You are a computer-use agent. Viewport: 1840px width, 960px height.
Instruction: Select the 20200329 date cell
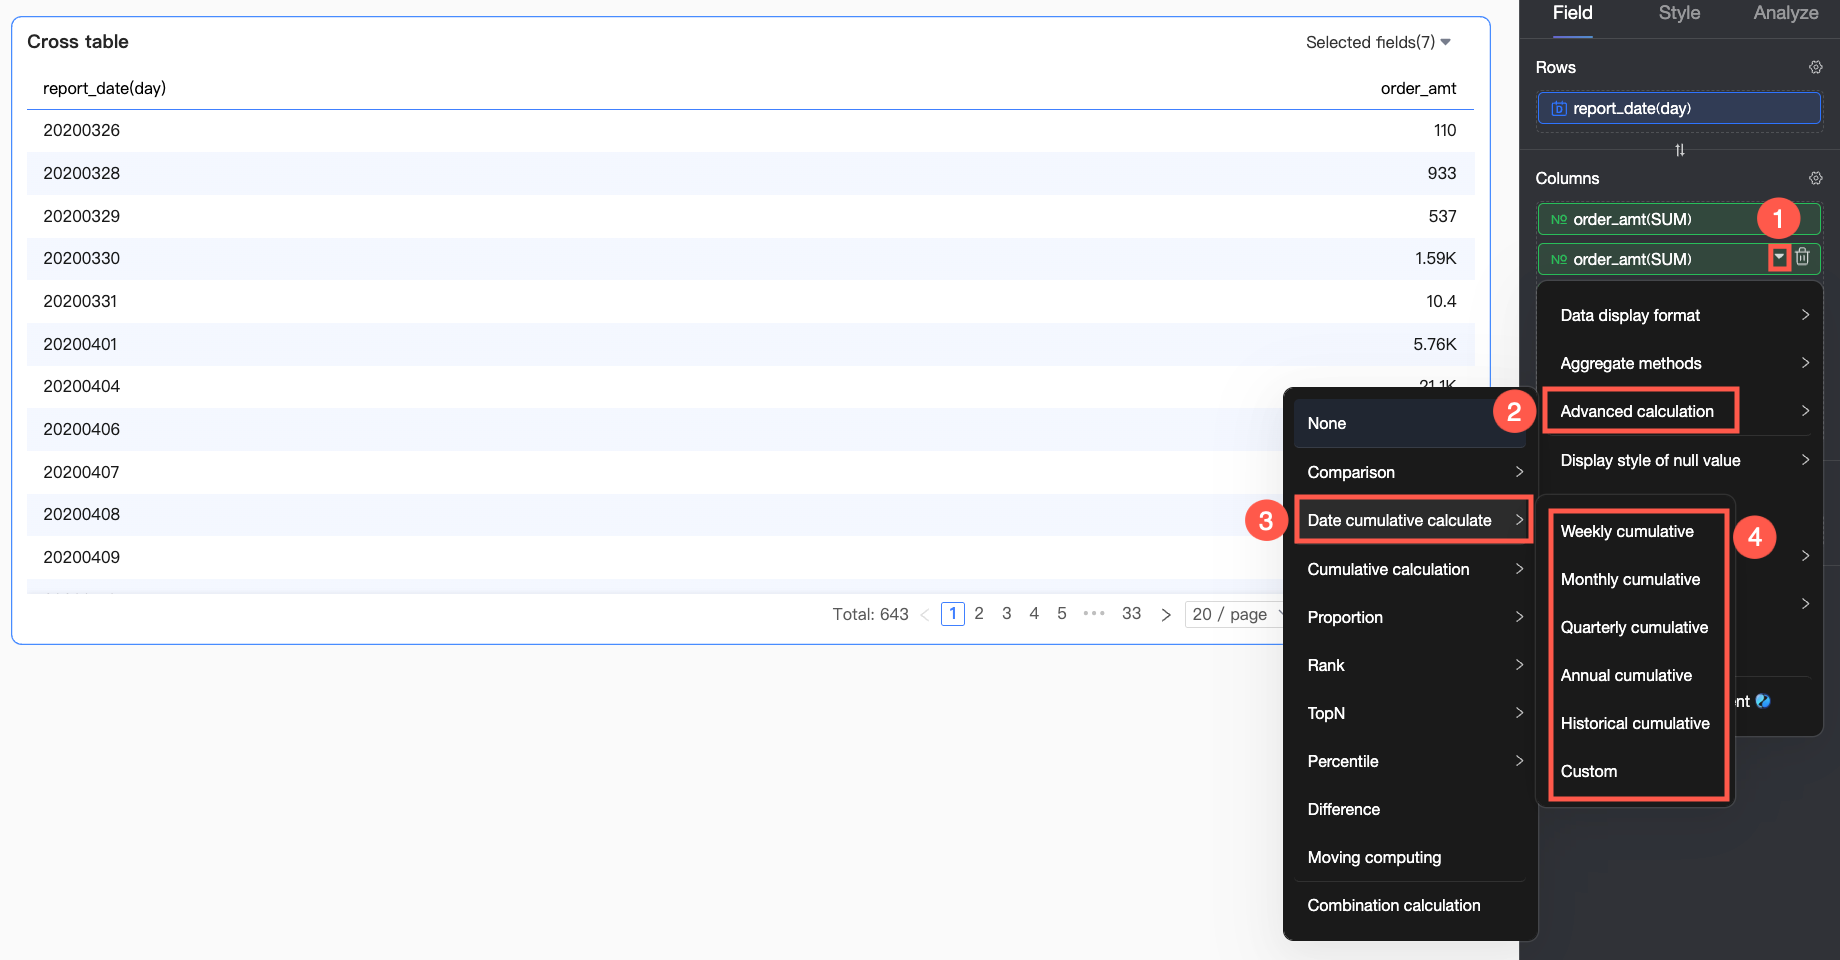[82, 216]
